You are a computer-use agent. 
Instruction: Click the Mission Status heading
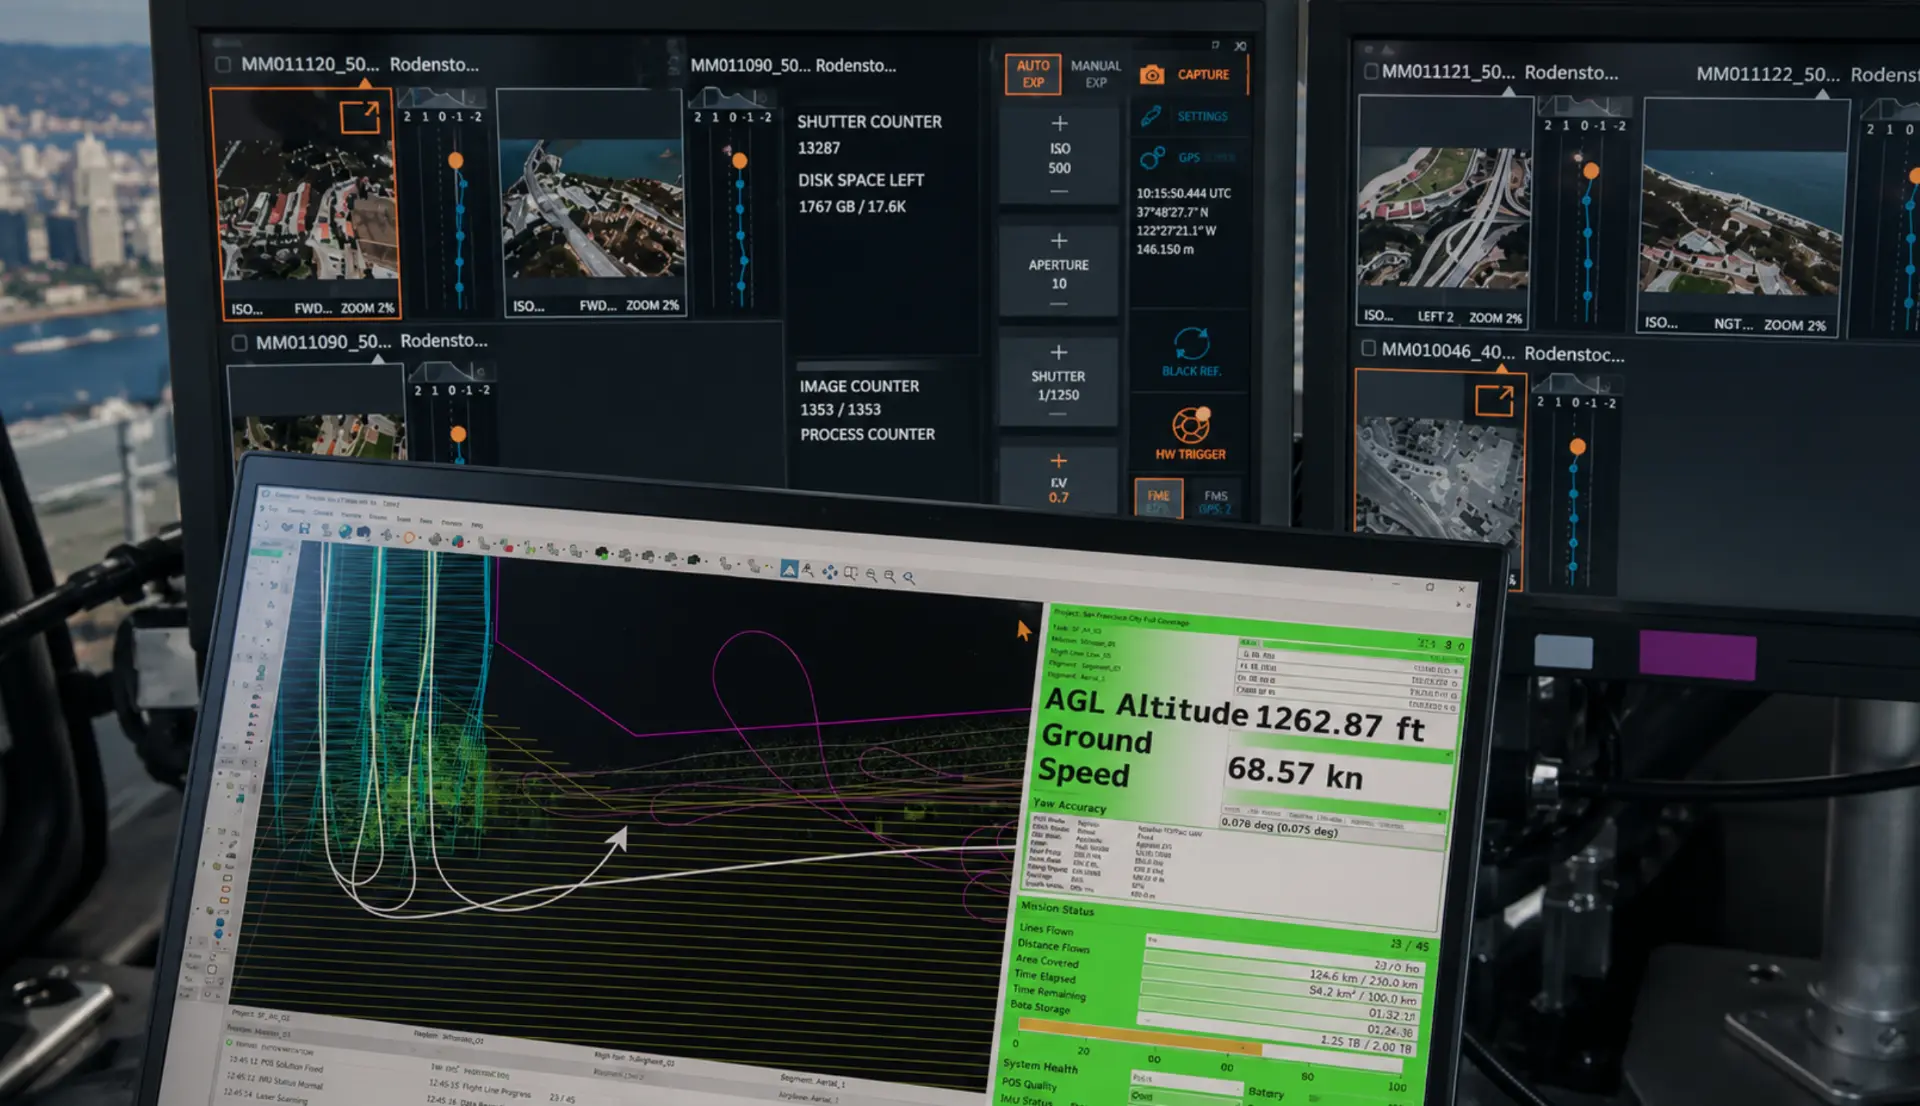1057,909
